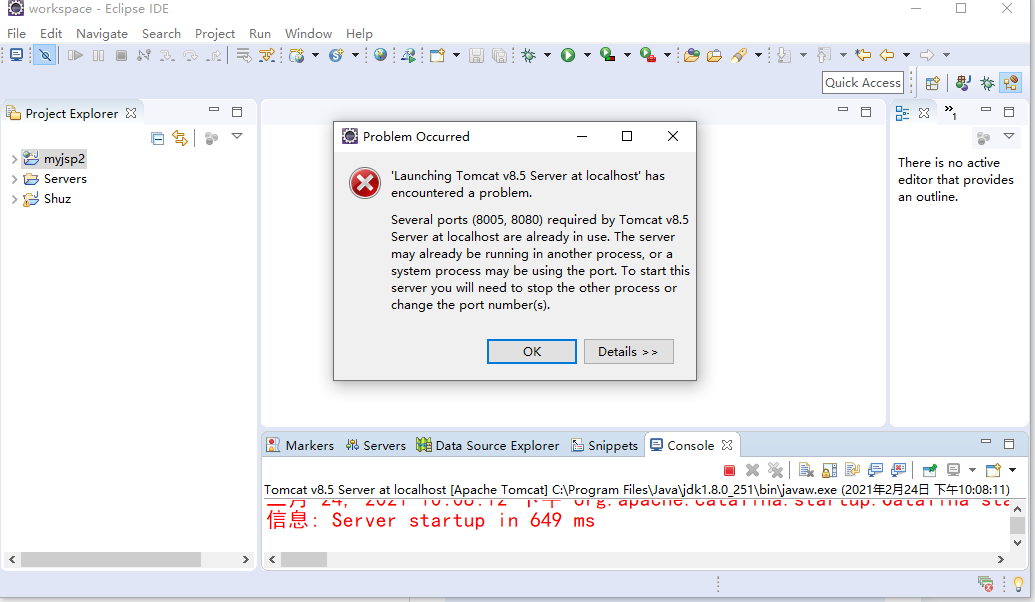Close the Console tab
1035x602 pixels.
[727, 445]
